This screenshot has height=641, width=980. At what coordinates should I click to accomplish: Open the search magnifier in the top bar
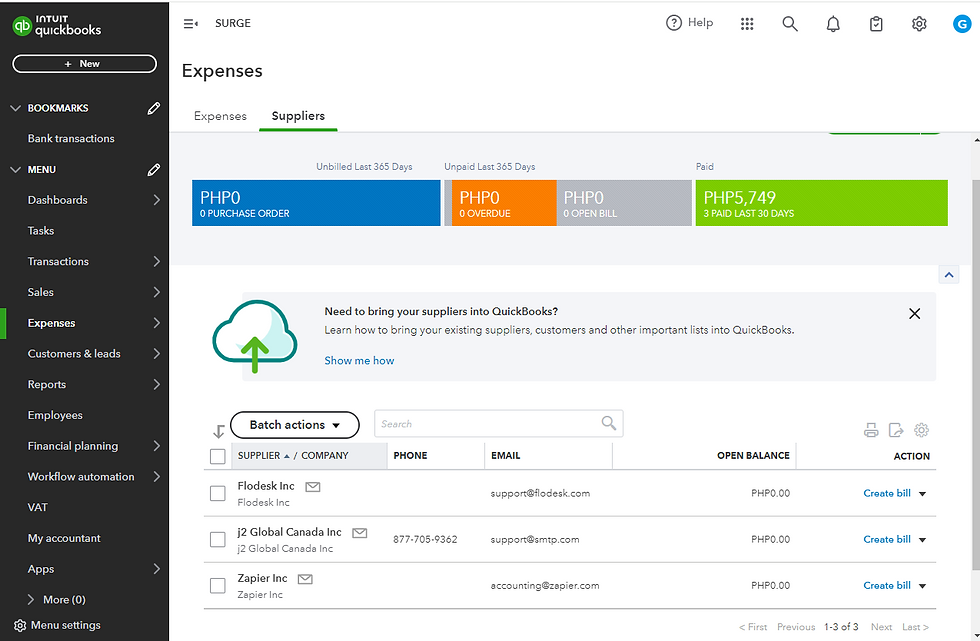(x=790, y=24)
